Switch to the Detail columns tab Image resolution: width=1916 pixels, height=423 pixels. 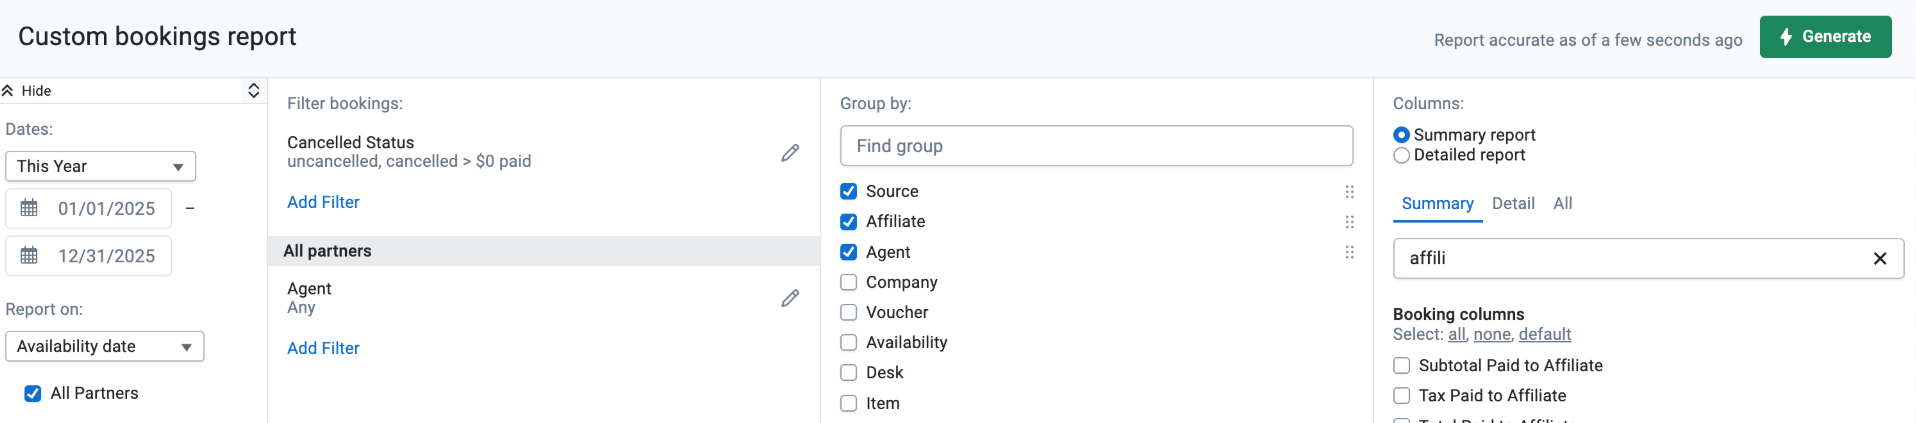(1512, 204)
